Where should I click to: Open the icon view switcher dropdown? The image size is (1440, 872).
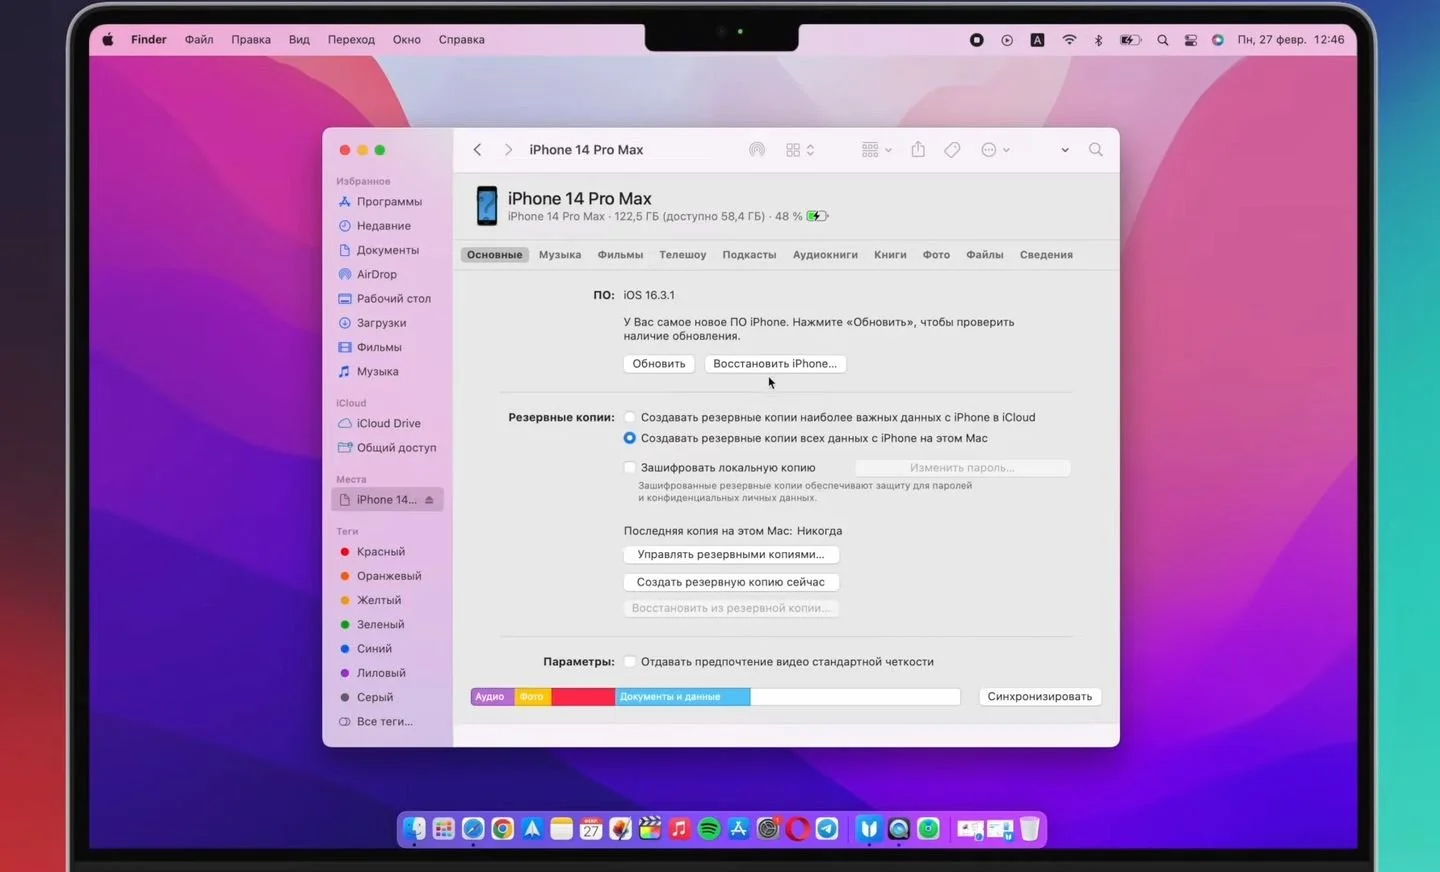tap(800, 150)
